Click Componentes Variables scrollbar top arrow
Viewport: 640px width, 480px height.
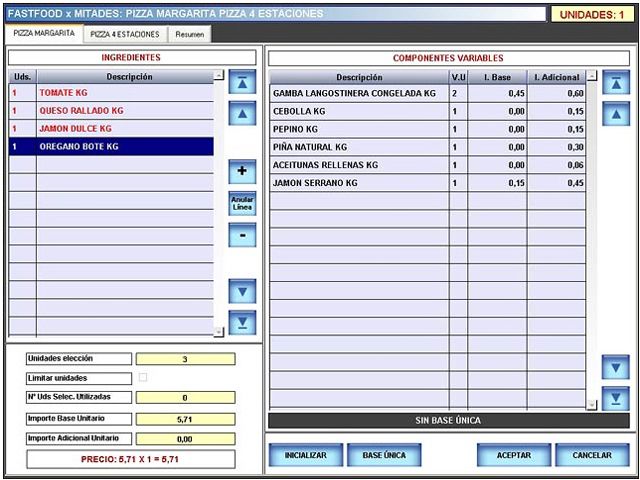[x=591, y=76]
